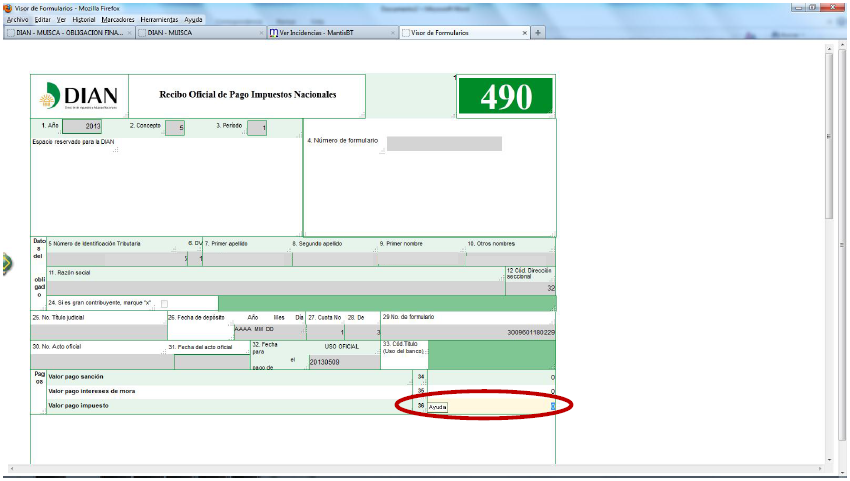Screen dimensions: 850x481
Task: Click the 'Valor pago impuesto' label
Action: pos(79,406)
